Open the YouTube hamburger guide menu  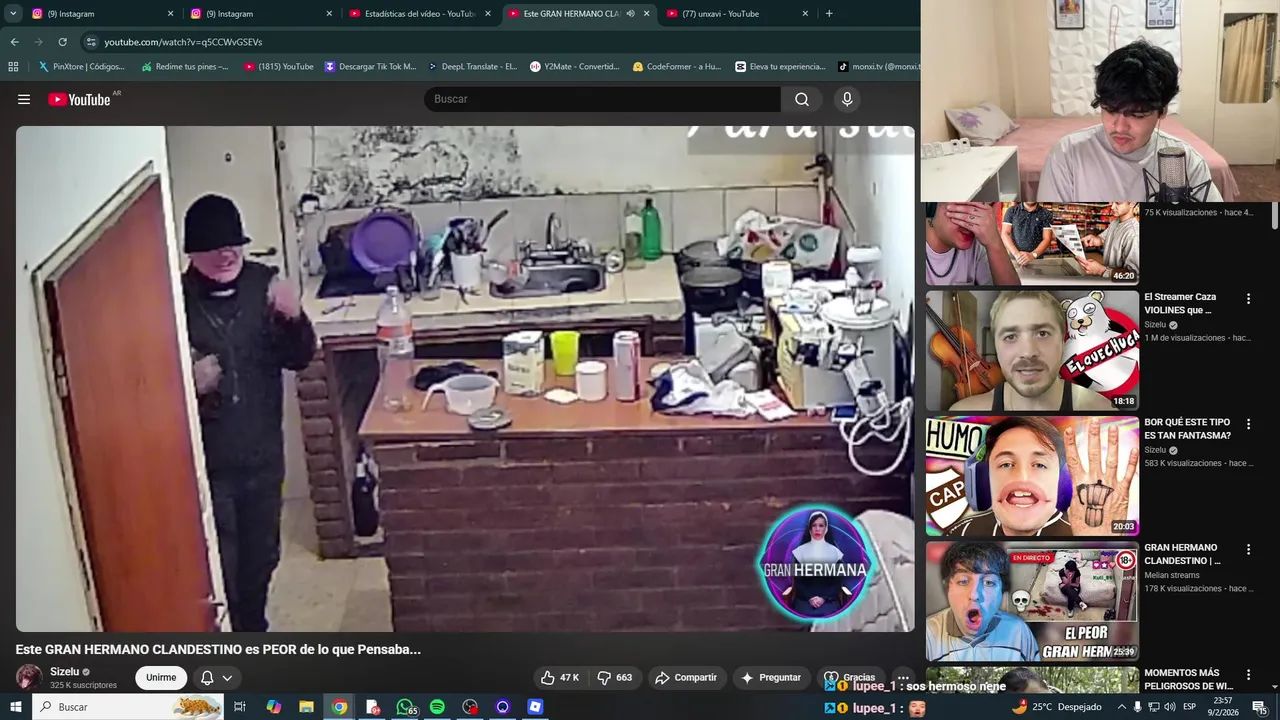(x=24, y=99)
